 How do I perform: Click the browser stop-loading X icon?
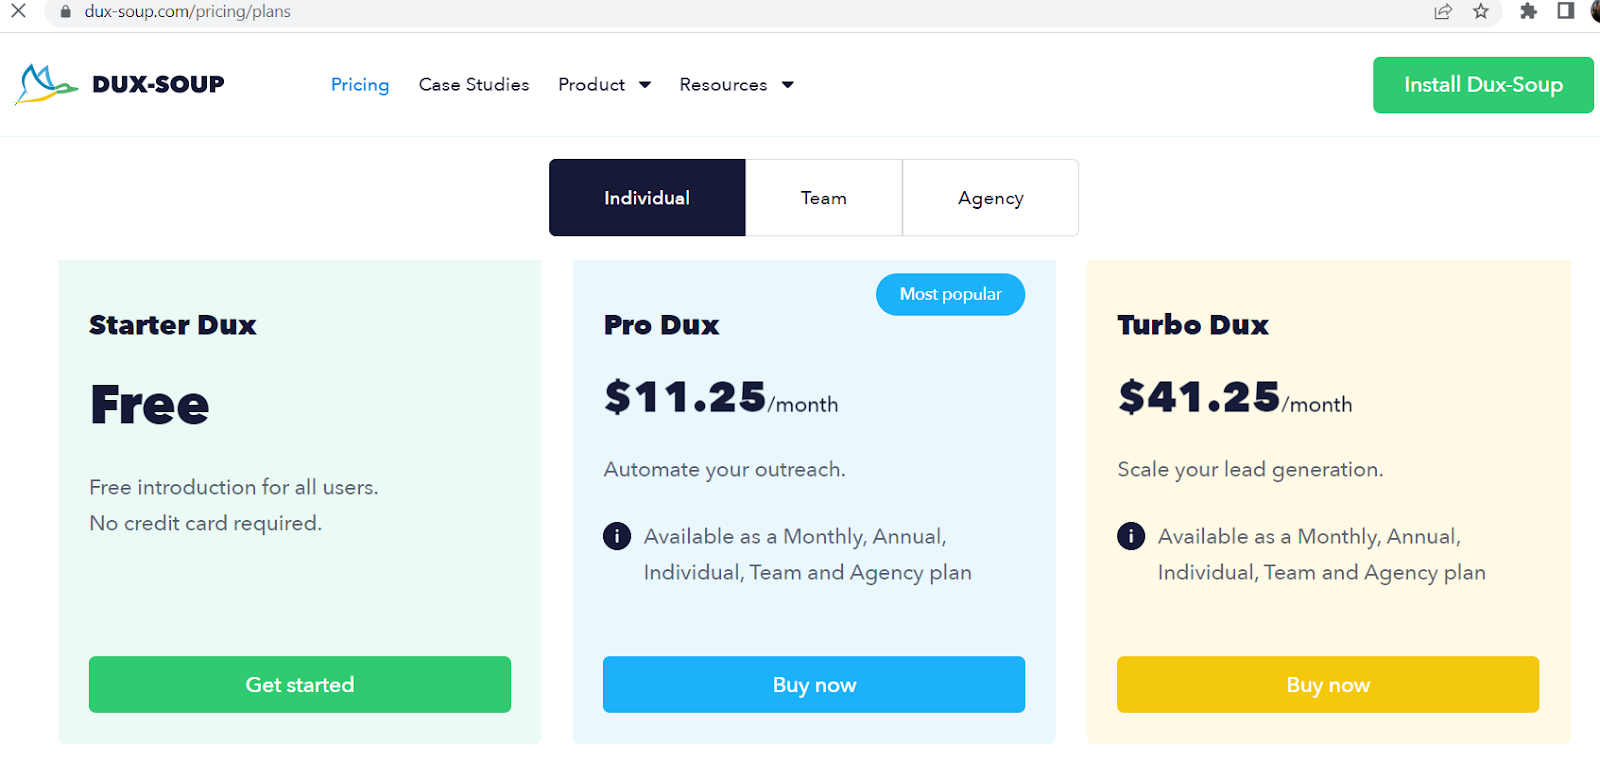[18, 12]
